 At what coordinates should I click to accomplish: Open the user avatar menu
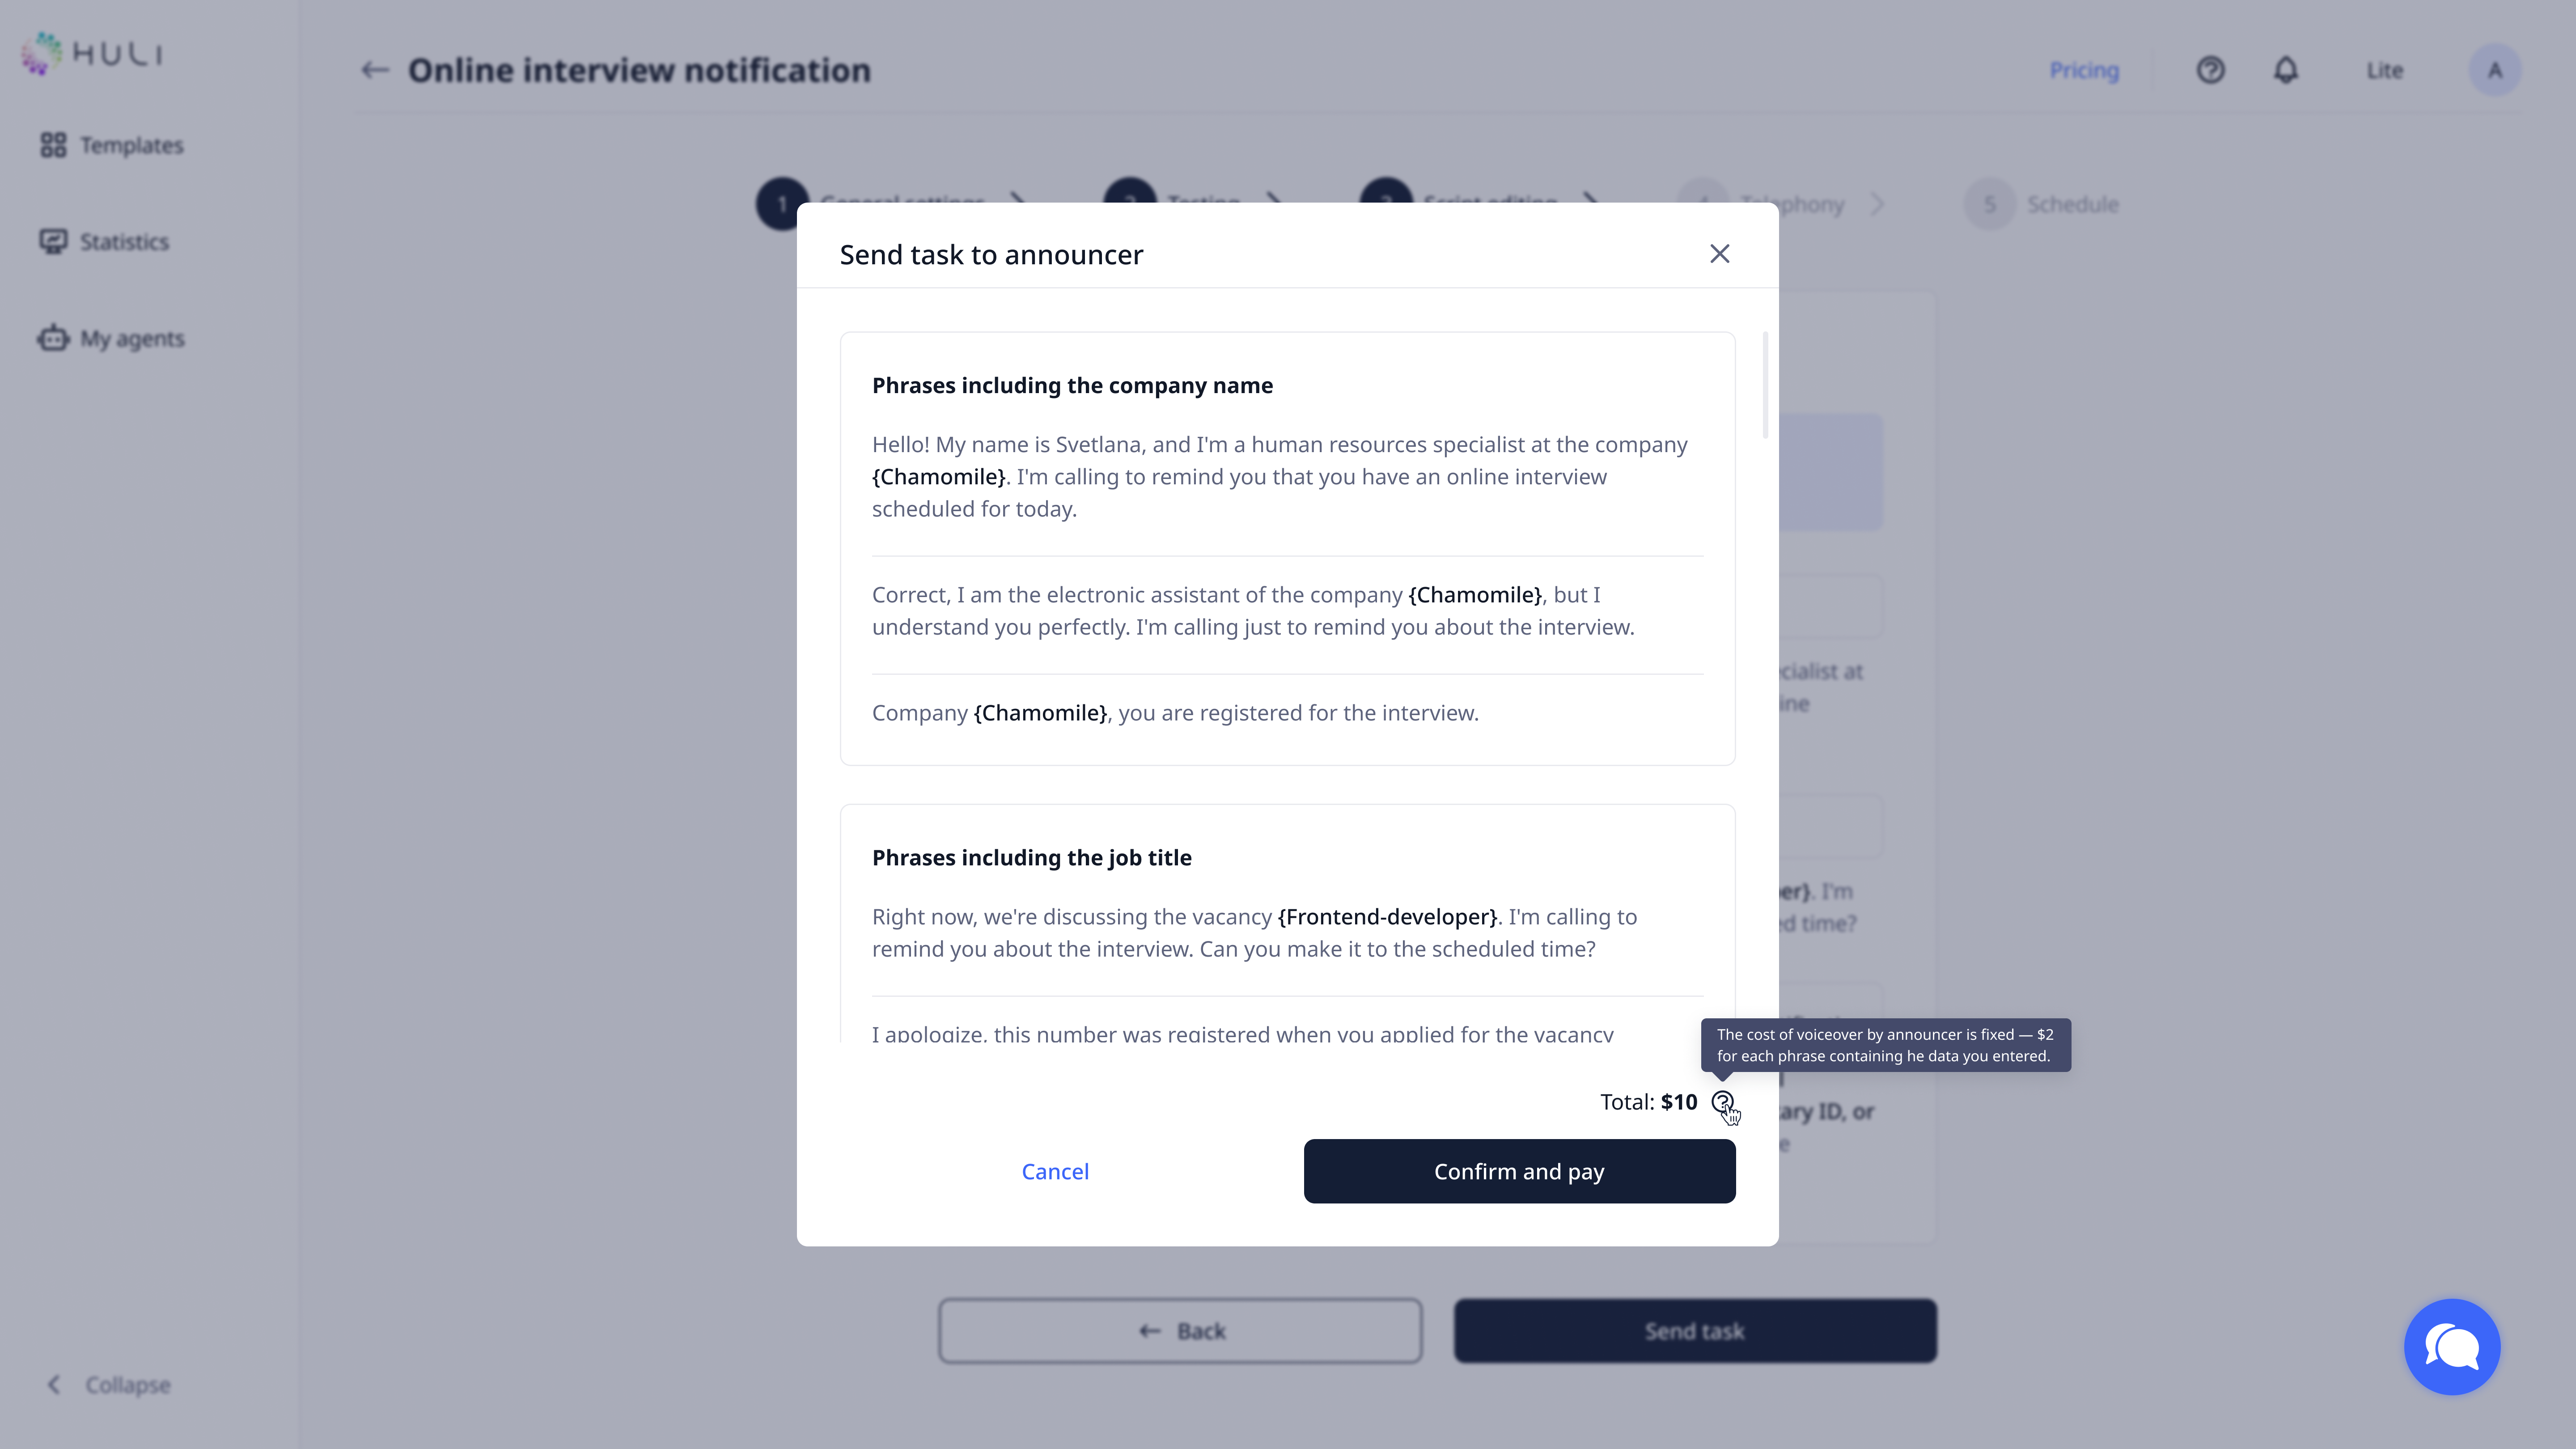click(2495, 70)
